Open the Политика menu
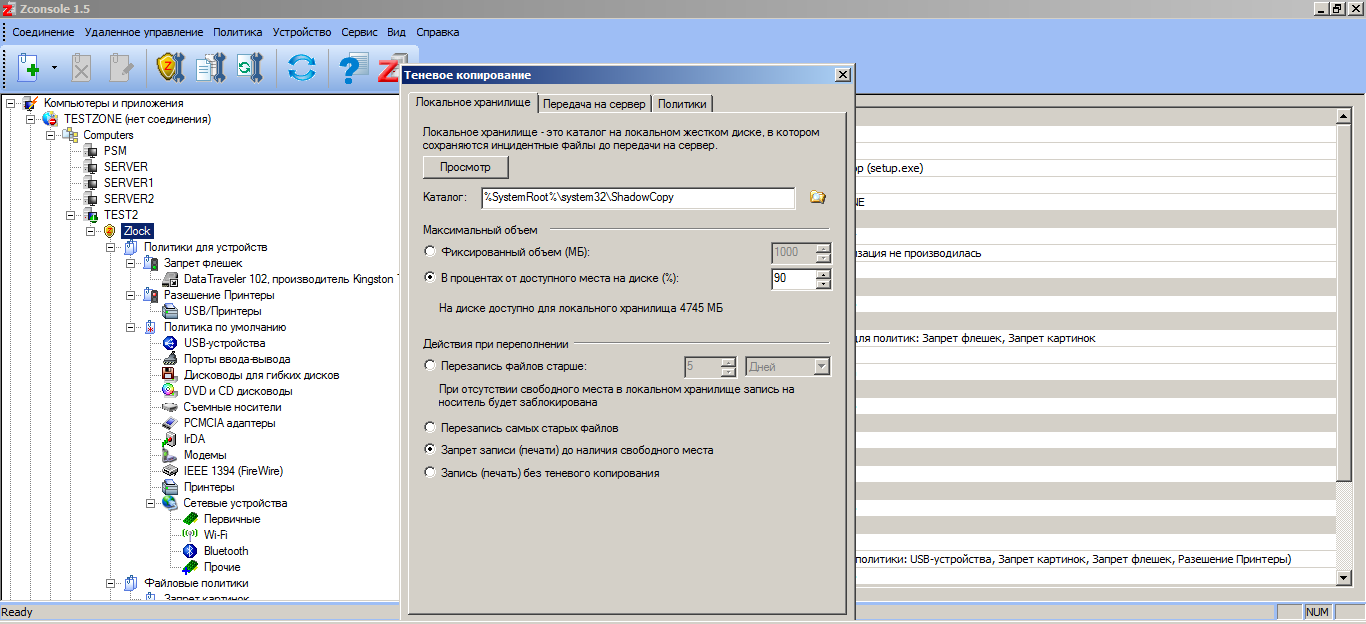The height and width of the screenshot is (624, 1366). point(238,32)
